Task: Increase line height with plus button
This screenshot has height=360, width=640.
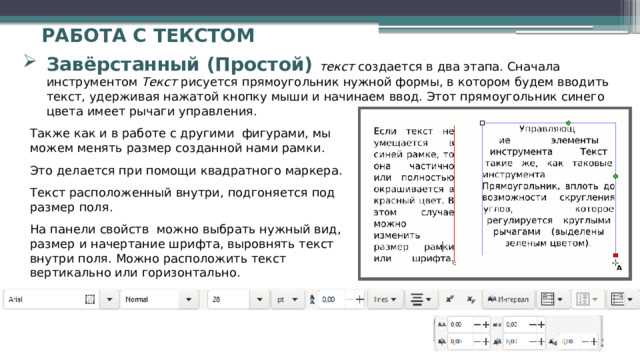Action: click(x=360, y=300)
